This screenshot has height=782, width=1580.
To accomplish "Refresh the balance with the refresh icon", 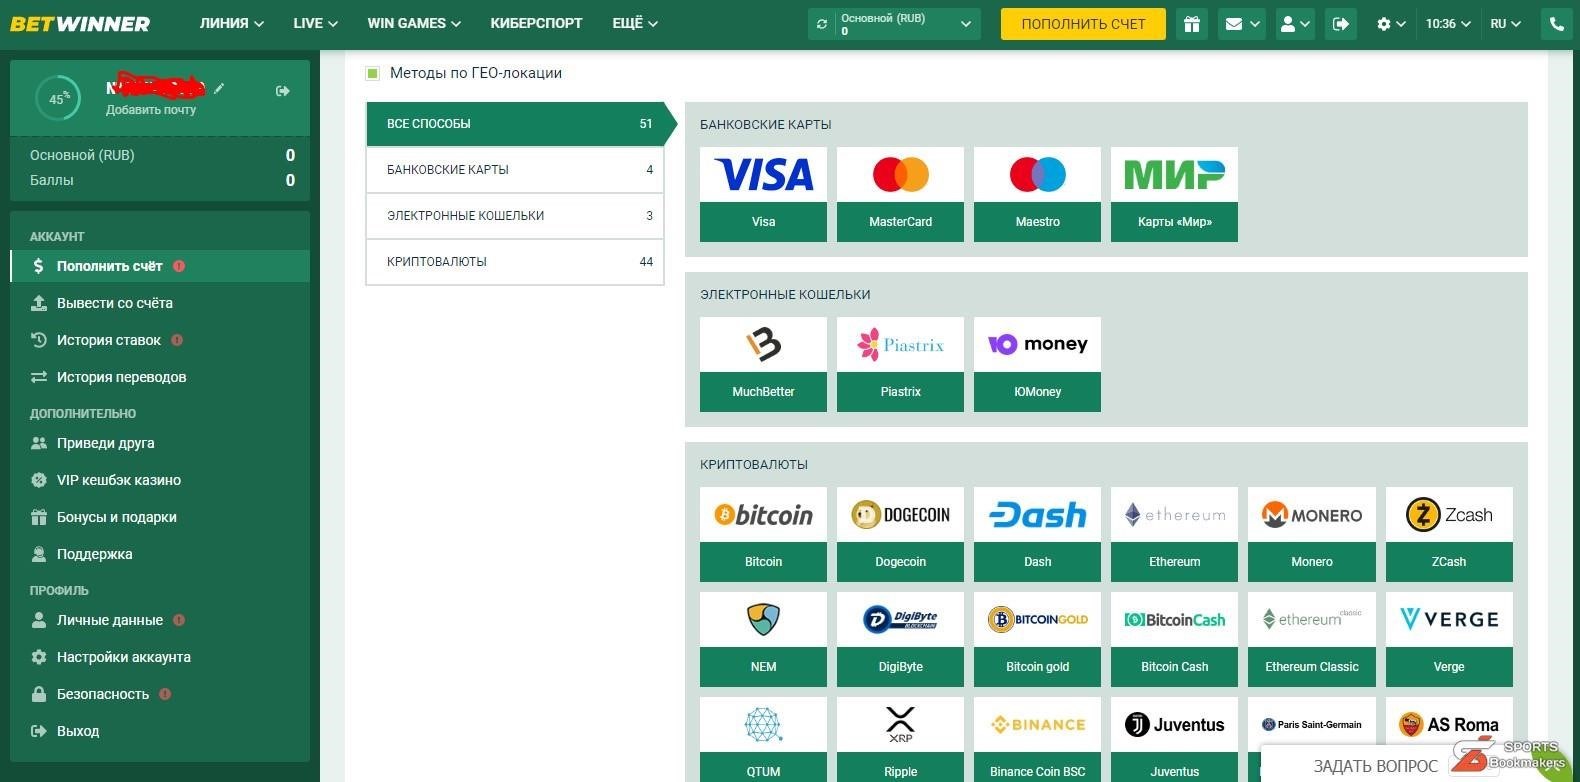I will pos(822,24).
